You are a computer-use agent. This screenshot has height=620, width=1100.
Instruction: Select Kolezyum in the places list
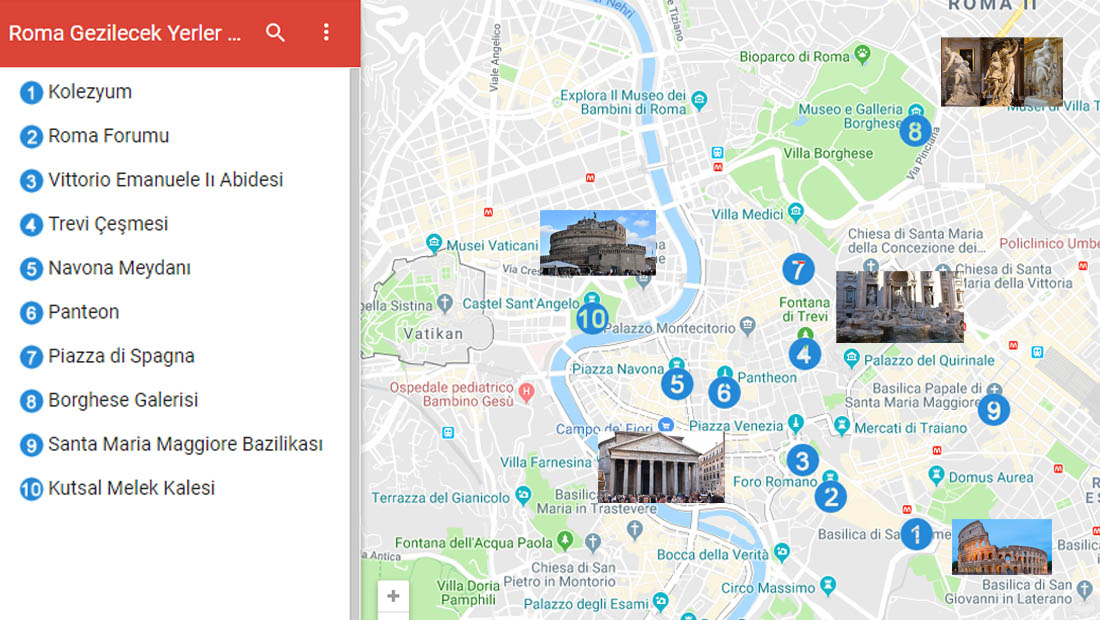(x=90, y=92)
